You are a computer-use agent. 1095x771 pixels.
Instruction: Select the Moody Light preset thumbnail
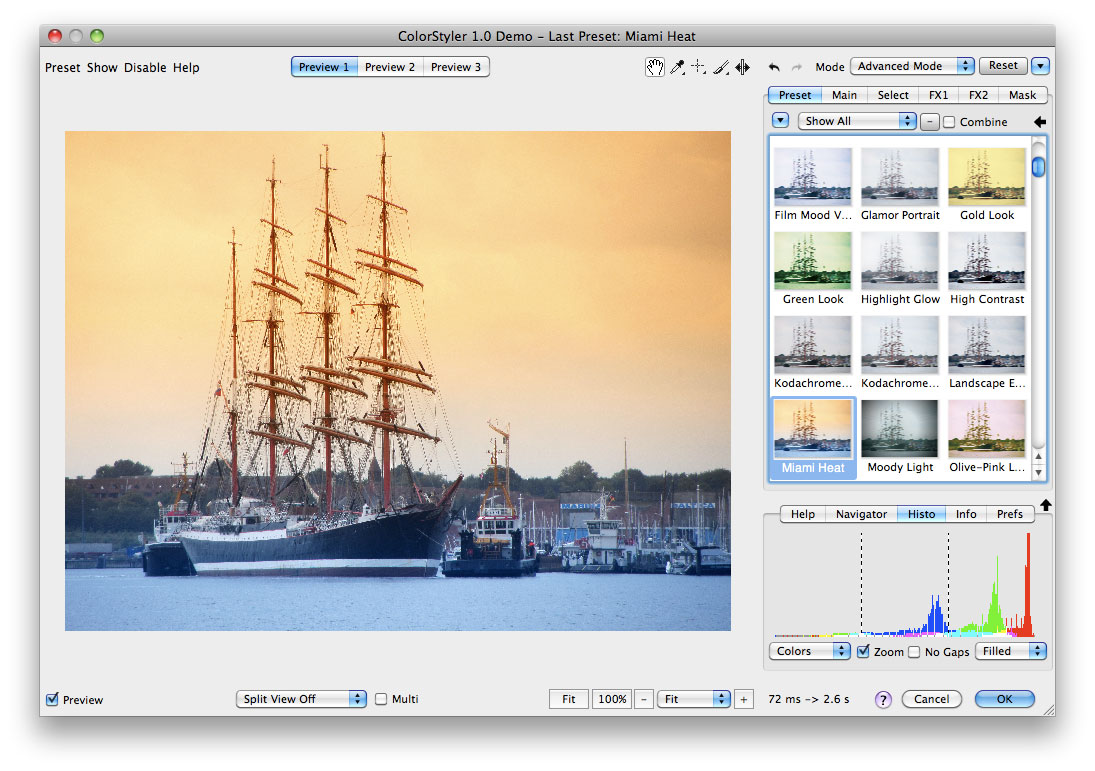899,429
